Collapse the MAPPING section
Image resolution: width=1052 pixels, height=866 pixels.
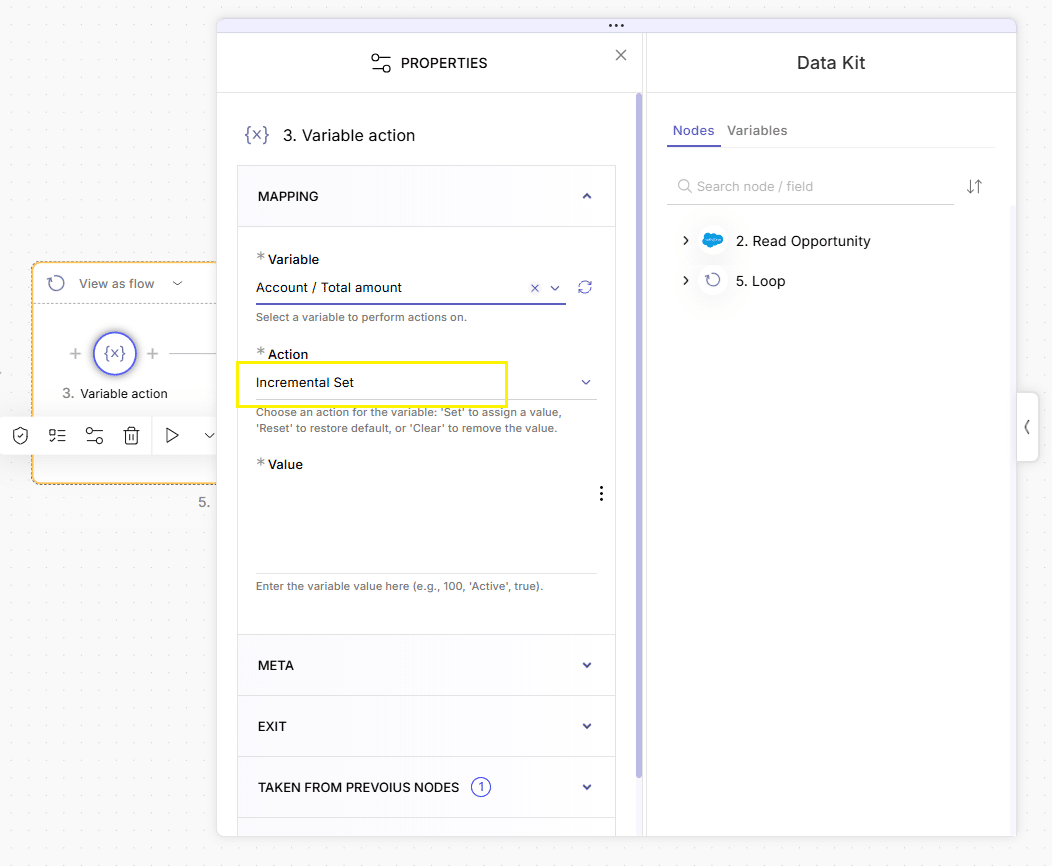[426, 196]
